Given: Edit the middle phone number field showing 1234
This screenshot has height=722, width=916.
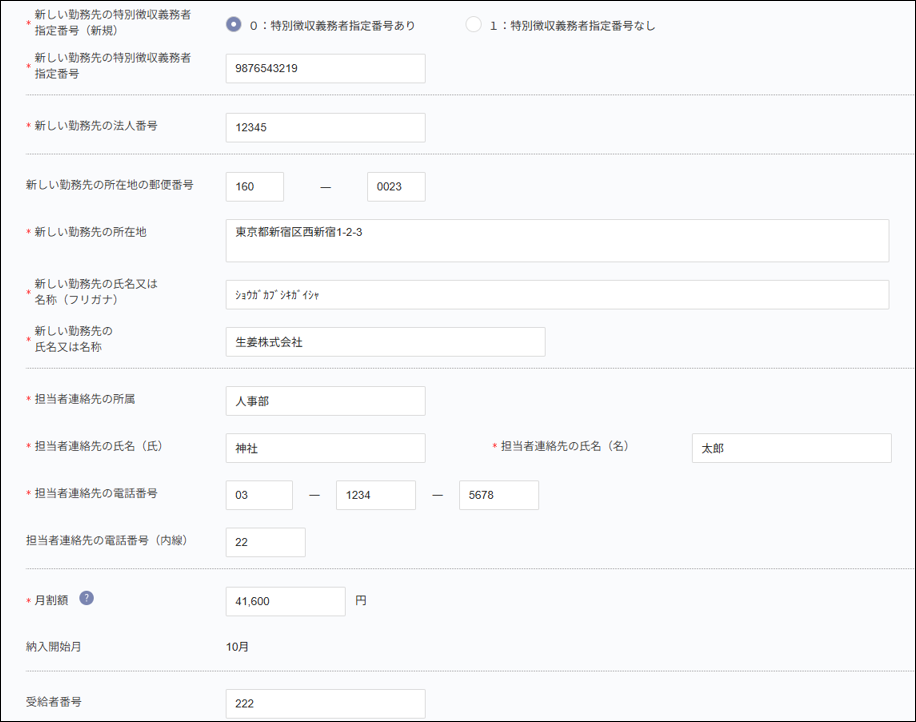Looking at the screenshot, I should (375, 494).
